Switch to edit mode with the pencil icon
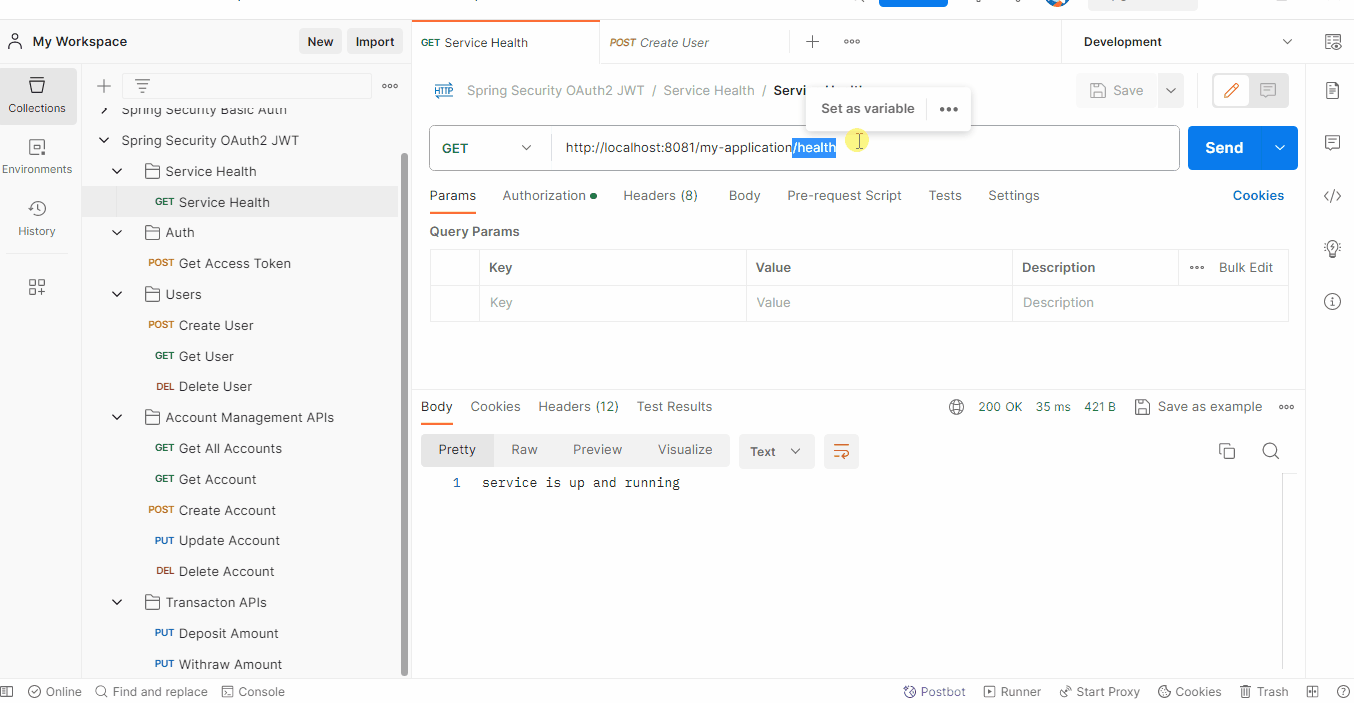The image size is (1354, 703). point(1231,90)
